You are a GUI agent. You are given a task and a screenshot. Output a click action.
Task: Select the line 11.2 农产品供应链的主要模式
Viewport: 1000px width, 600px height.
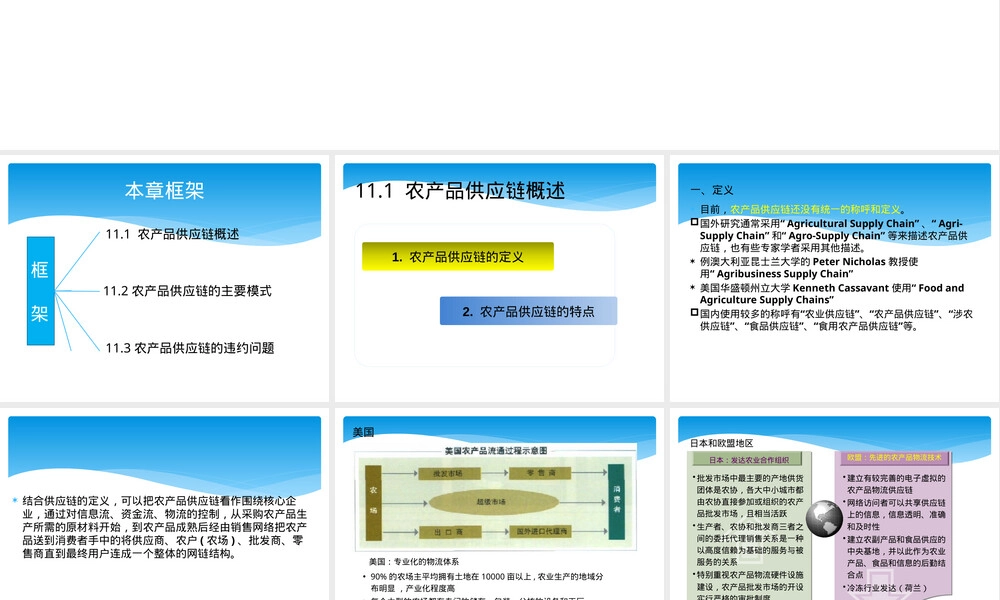click(188, 291)
